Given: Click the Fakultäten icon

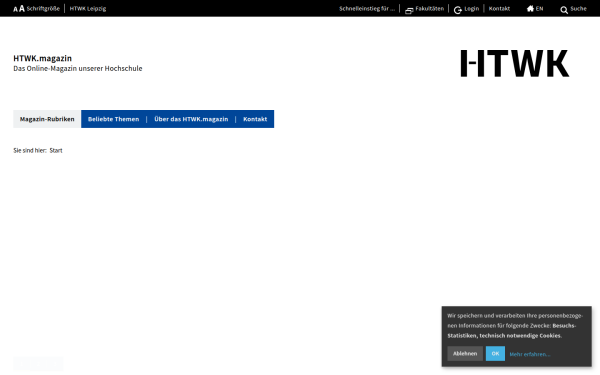Looking at the screenshot, I should 409,10.
